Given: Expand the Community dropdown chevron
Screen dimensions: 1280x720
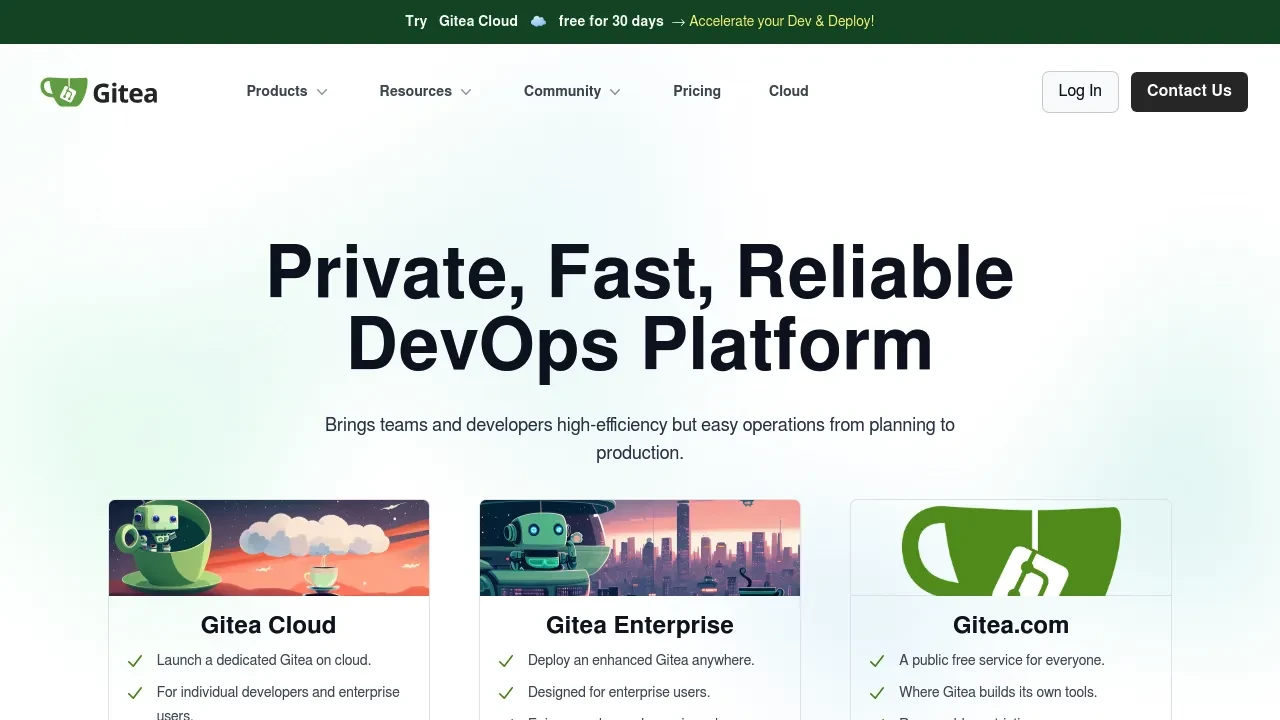Looking at the screenshot, I should pos(615,92).
